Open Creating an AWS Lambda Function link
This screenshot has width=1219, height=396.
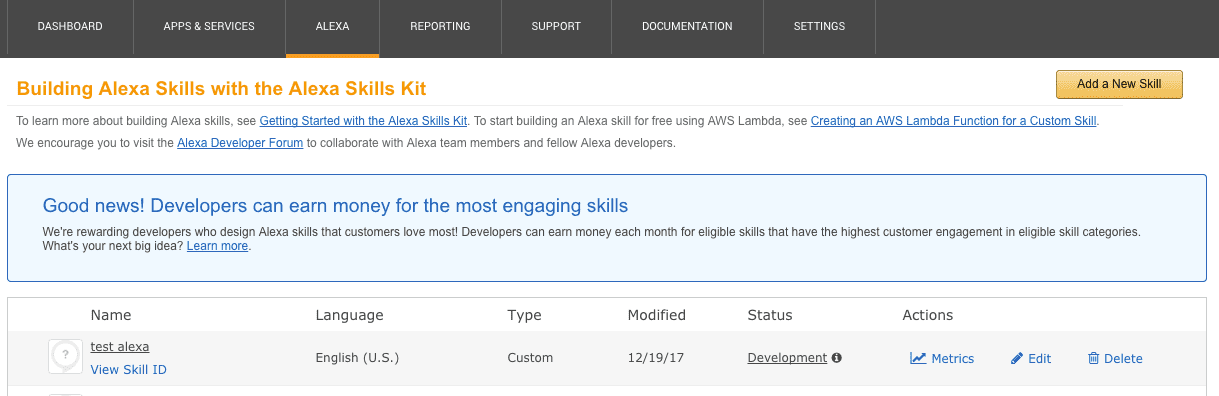[x=954, y=121]
